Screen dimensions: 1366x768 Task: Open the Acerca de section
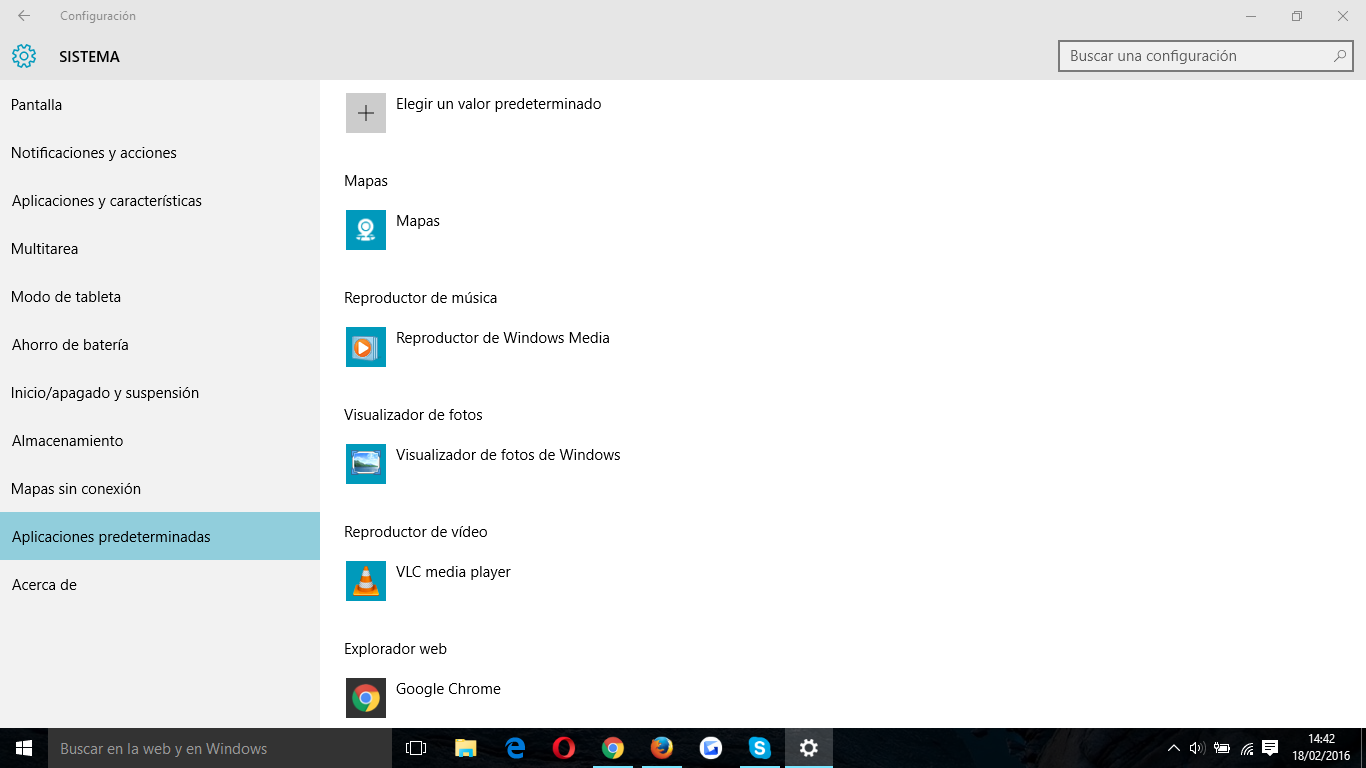160,585
